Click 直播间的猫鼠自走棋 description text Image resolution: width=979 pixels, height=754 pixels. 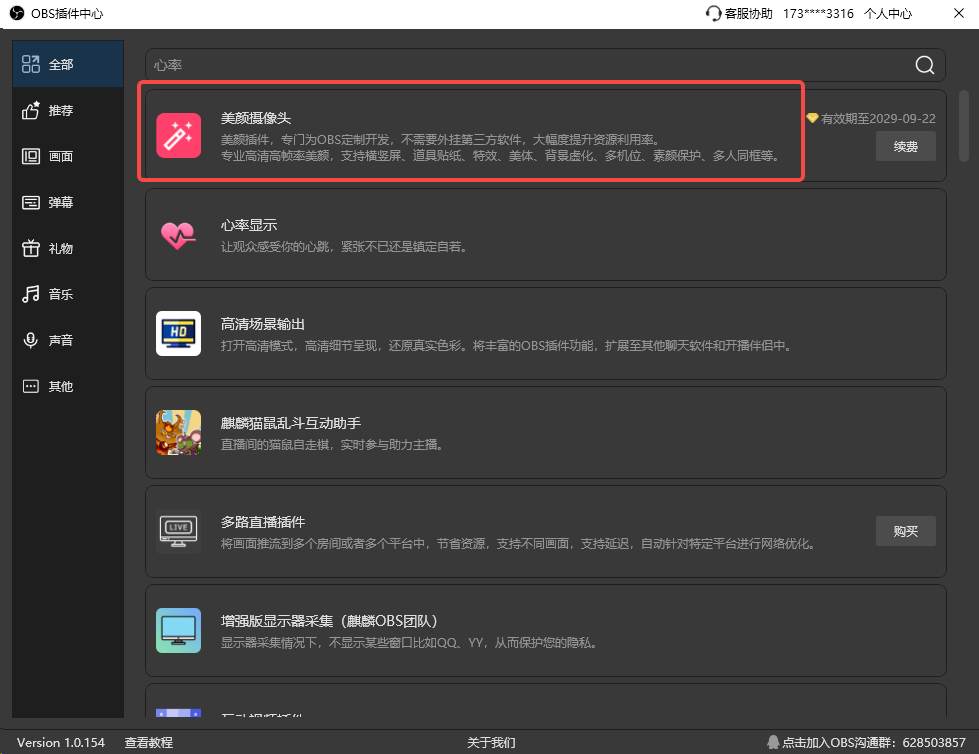coord(332,444)
